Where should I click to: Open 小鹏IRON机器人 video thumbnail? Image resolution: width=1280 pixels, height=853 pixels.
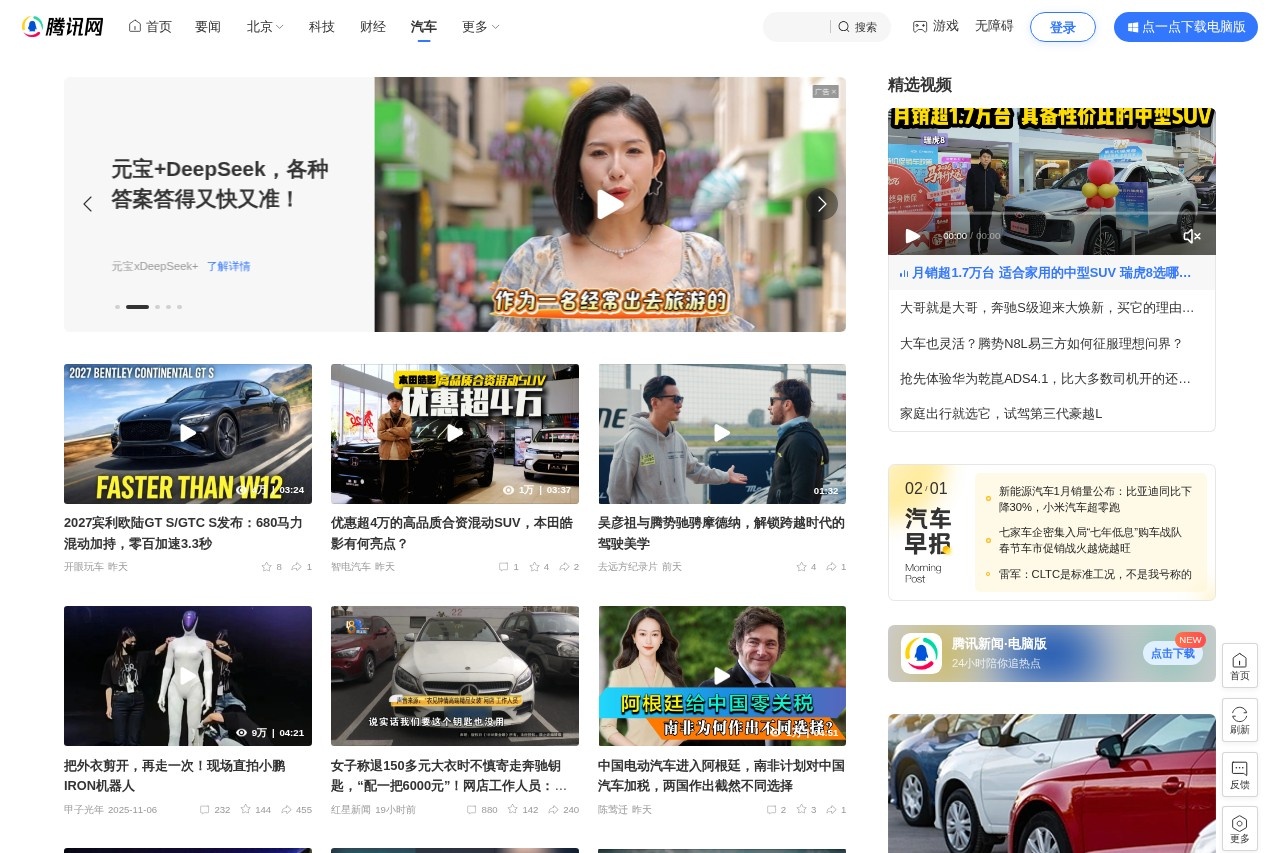(x=188, y=676)
